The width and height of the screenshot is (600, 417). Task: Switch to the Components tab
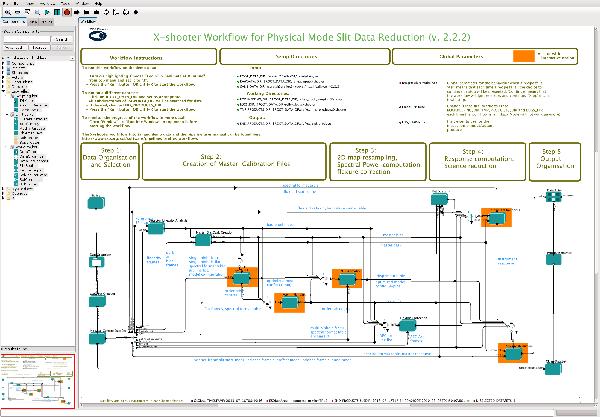(x=14, y=21)
